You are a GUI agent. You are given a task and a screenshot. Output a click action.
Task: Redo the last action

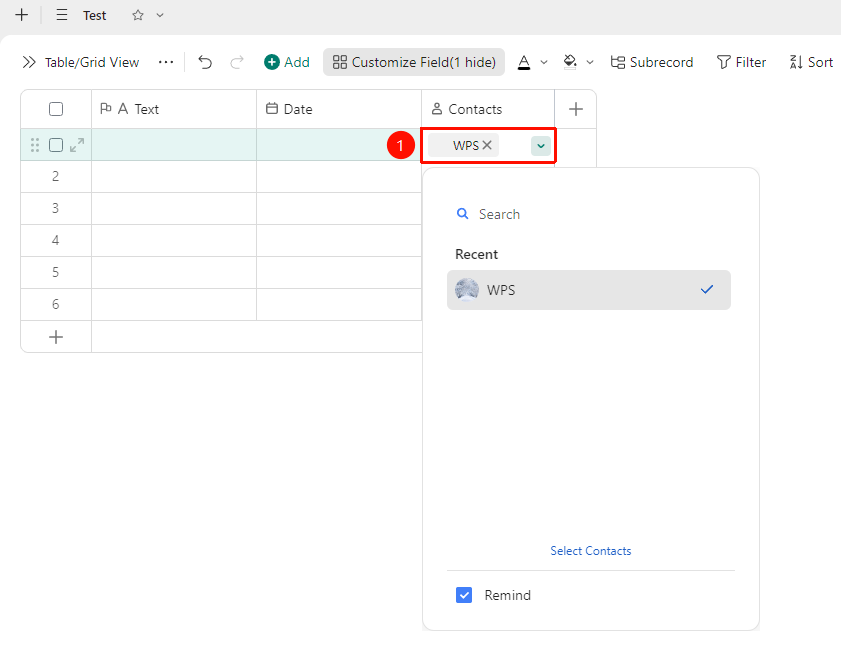click(x=237, y=62)
